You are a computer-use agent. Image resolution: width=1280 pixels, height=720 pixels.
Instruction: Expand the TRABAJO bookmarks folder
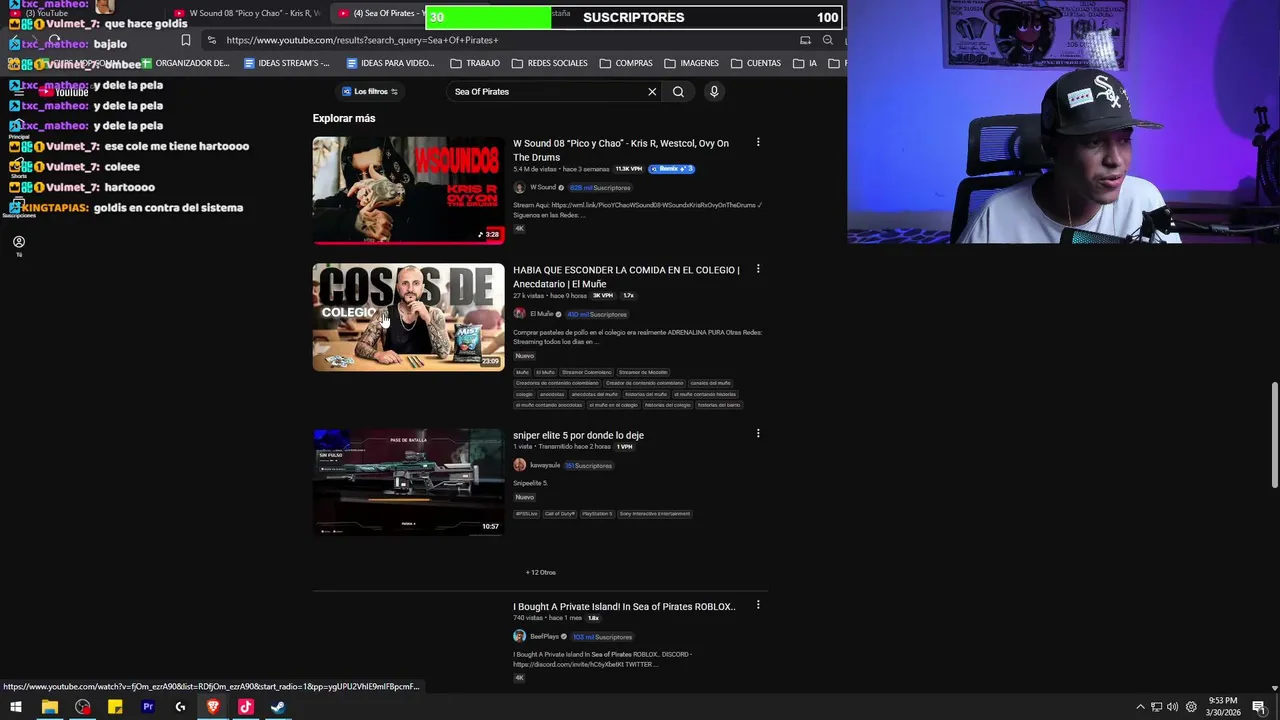pos(475,63)
